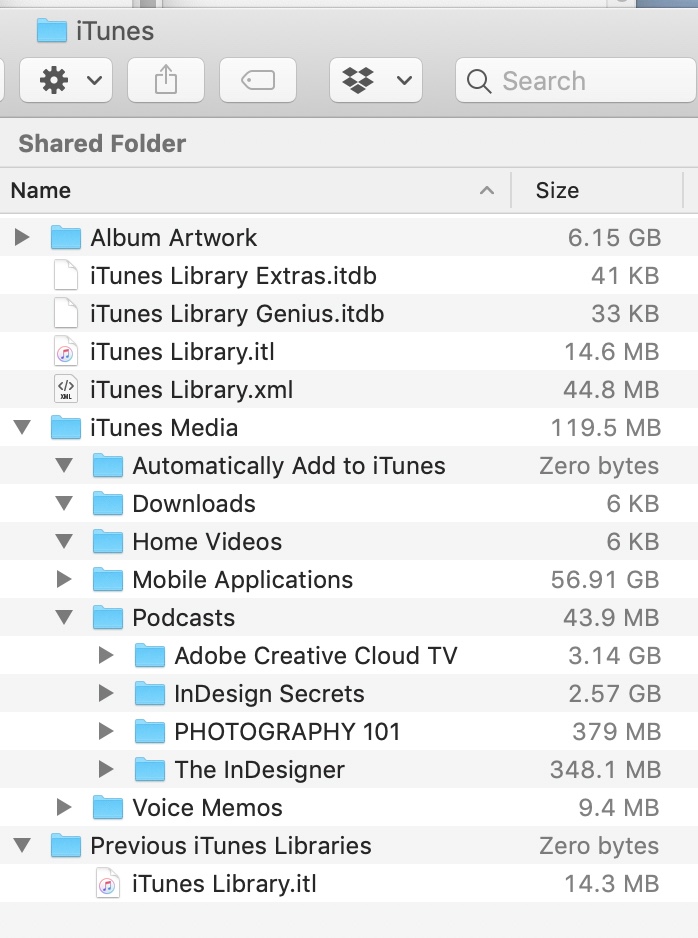Collapse the iTunes Media folder
Viewport: 698px width, 938px height.
coord(22,428)
